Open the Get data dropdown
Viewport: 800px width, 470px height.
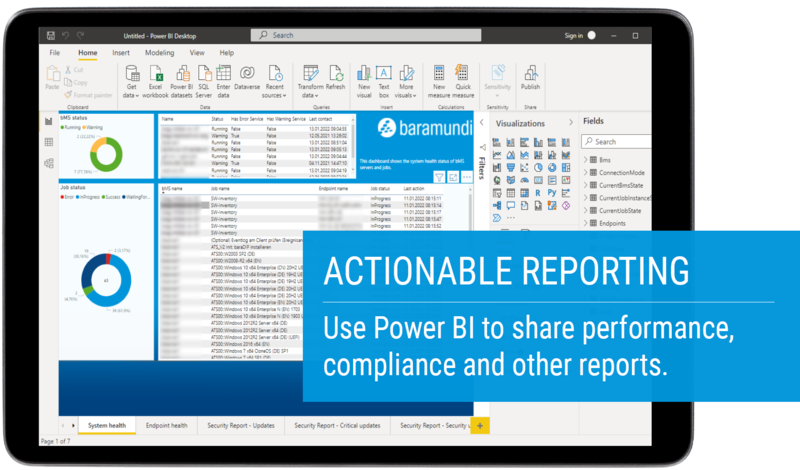click(x=131, y=82)
